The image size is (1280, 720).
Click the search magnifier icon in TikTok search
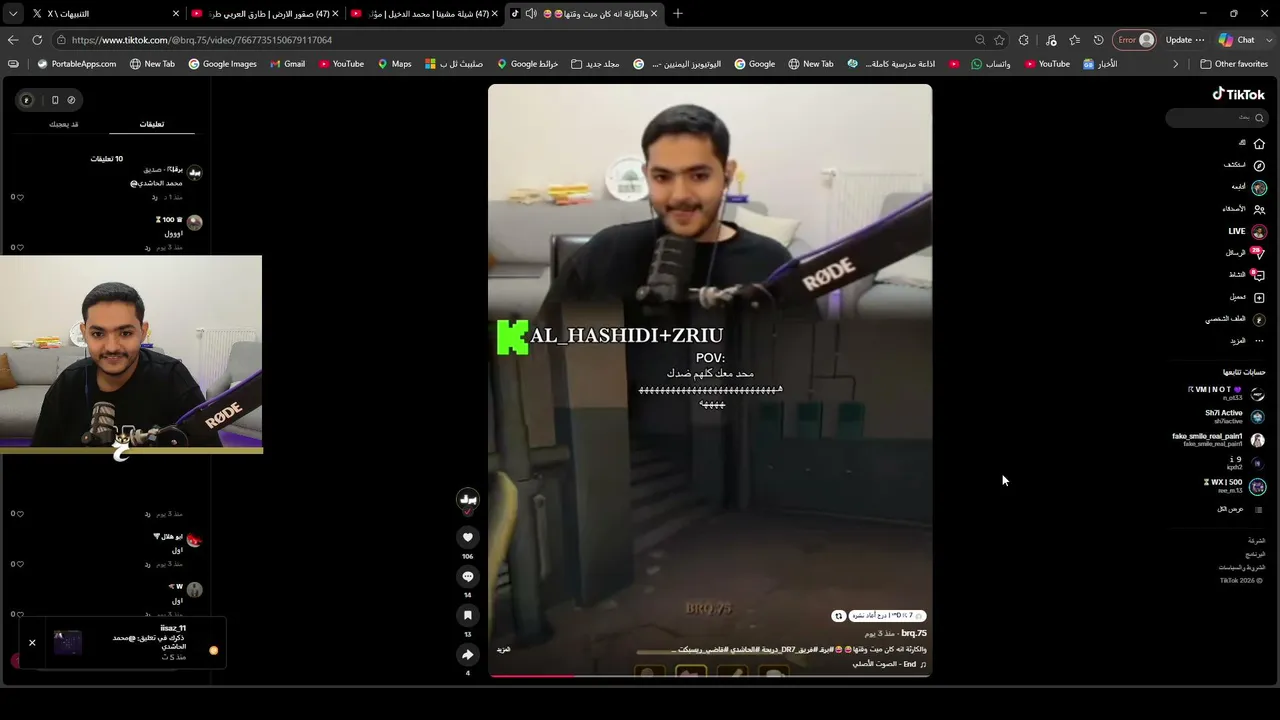coord(1259,118)
